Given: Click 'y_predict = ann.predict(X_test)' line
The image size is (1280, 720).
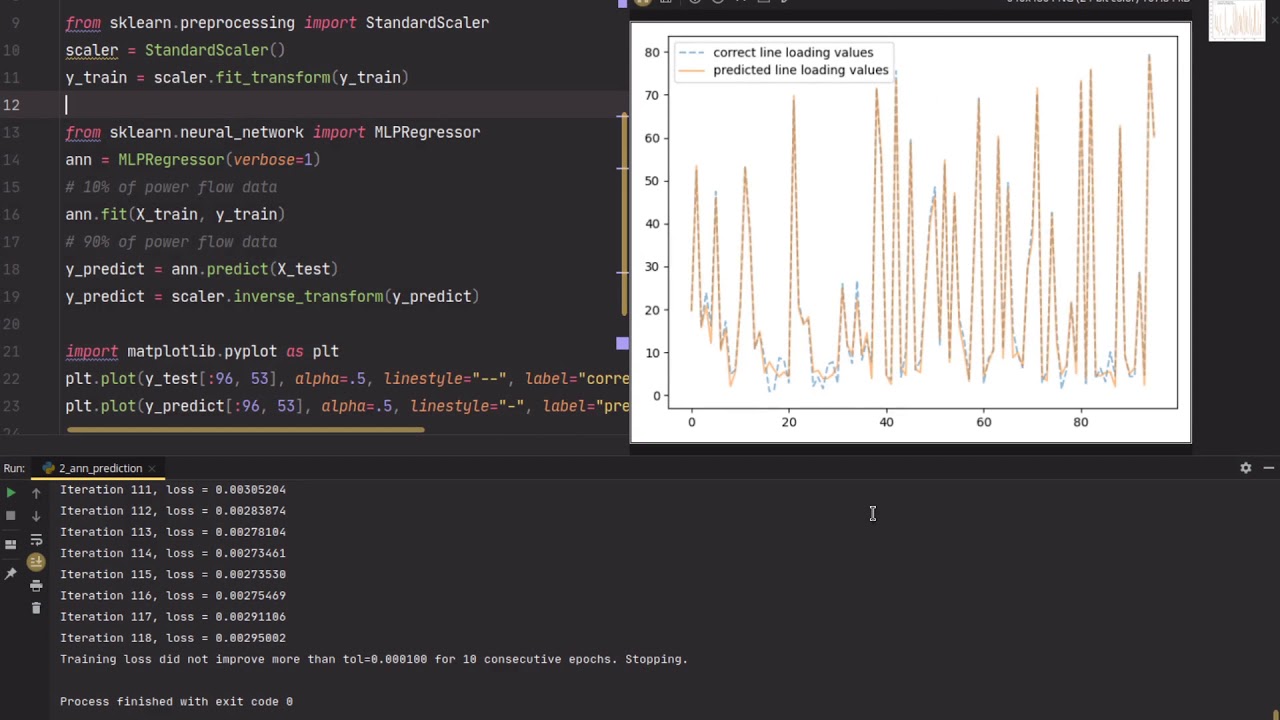Looking at the screenshot, I should [201, 269].
